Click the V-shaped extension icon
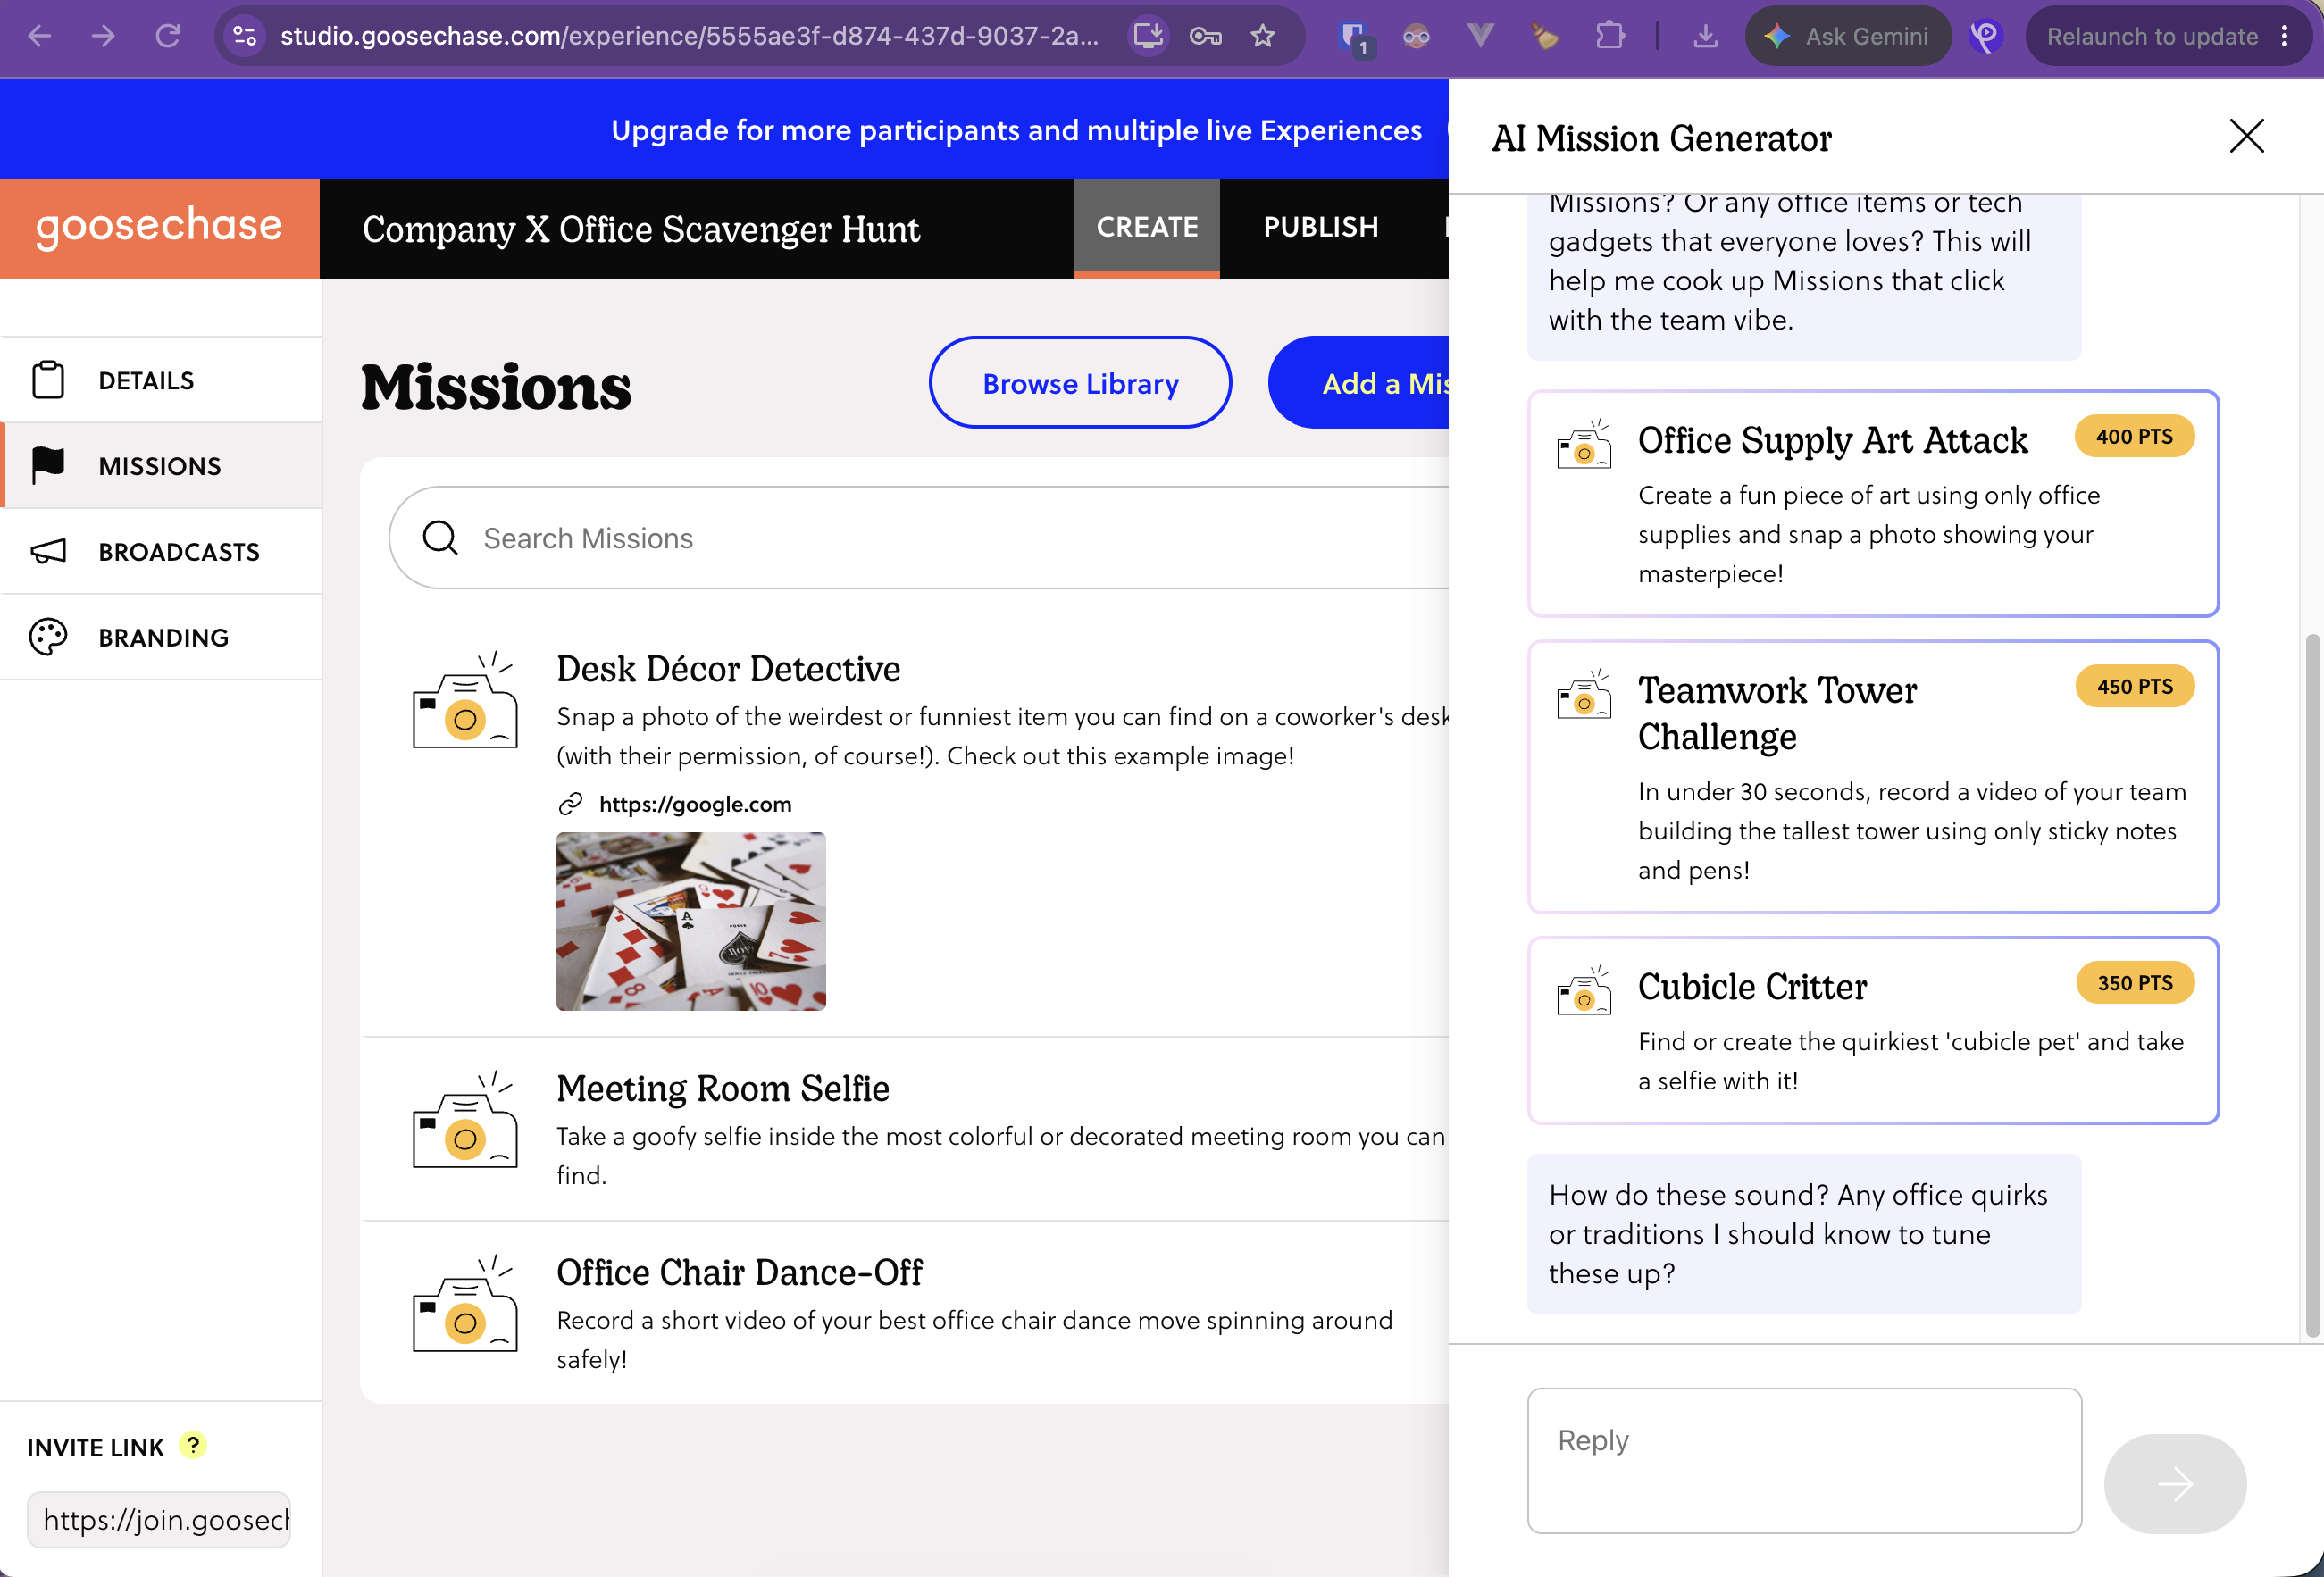This screenshot has width=2324, height=1577. pyautogui.click(x=1481, y=36)
